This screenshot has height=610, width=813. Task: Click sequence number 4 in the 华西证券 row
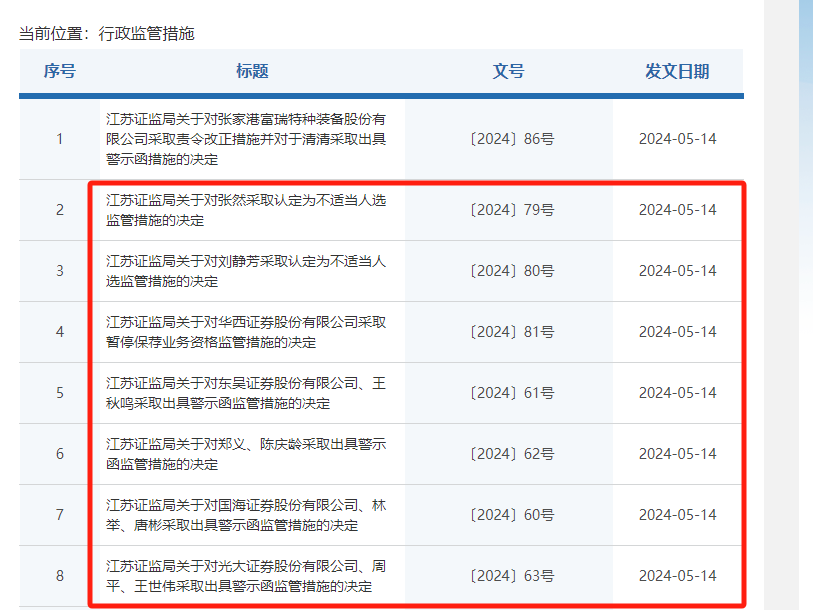pos(60,332)
